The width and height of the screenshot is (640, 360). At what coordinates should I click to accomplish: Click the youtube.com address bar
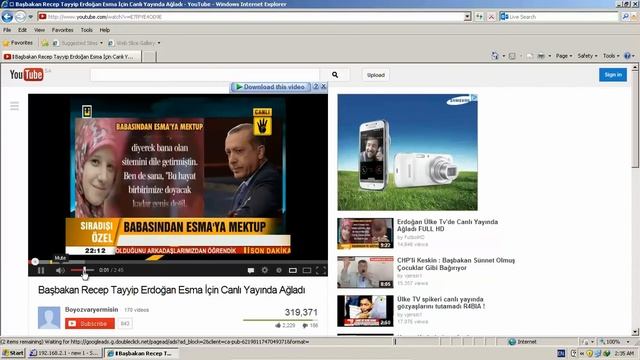pyautogui.click(x=251, y=17)
